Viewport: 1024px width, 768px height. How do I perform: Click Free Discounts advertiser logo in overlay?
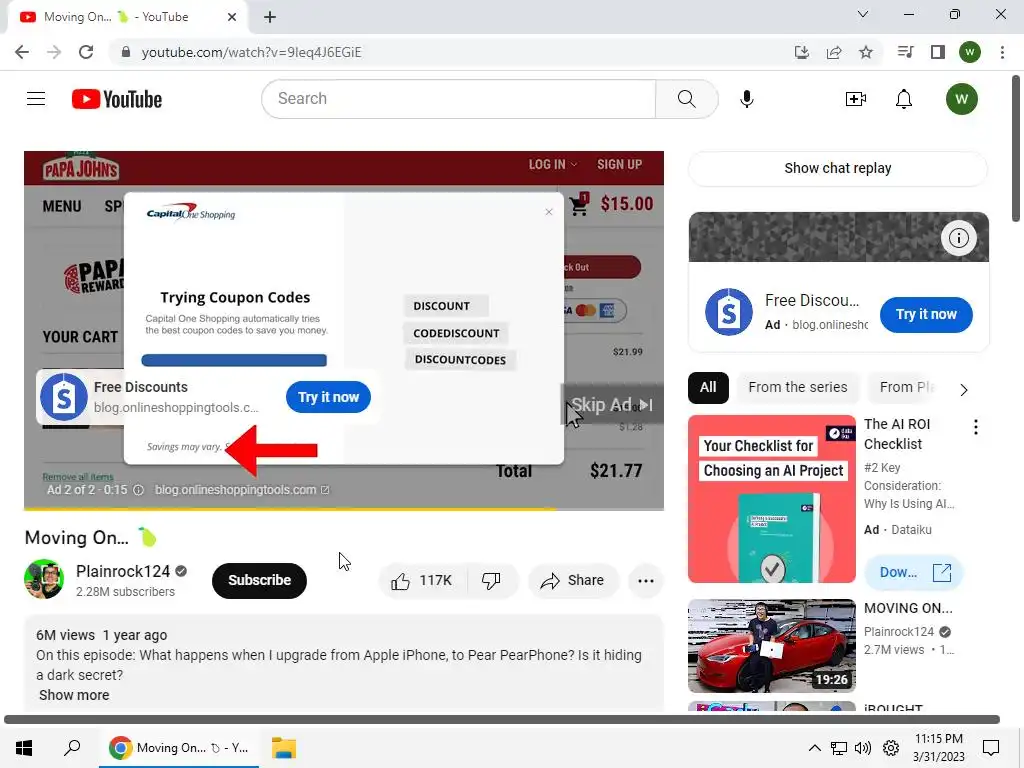(x=63, y=397)
